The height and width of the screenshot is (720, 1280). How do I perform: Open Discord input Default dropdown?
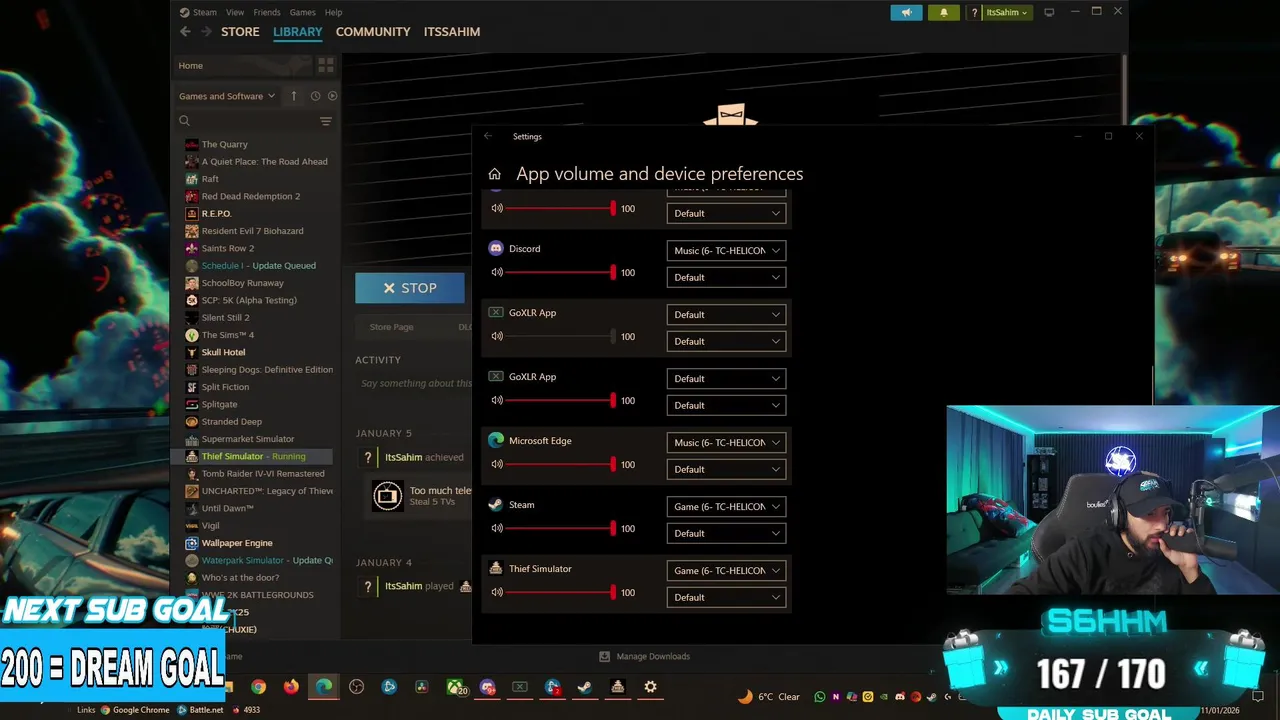pos(726,277)
